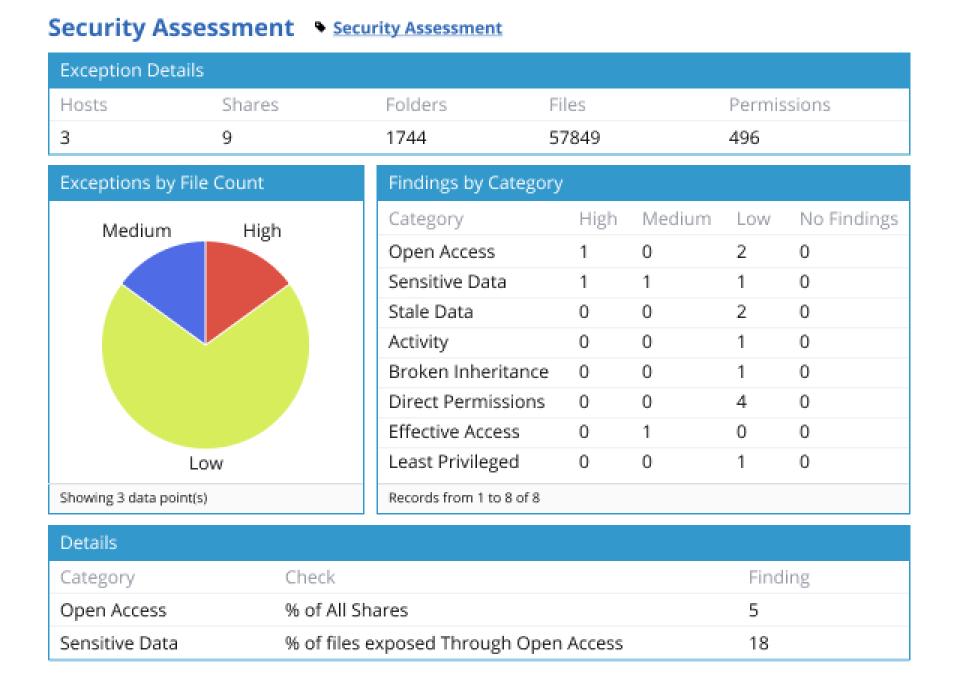This screenshot has height=675, width=960.
Task: Click the Hosts column header
Action: pyautogui.click(x=84, y=104)
